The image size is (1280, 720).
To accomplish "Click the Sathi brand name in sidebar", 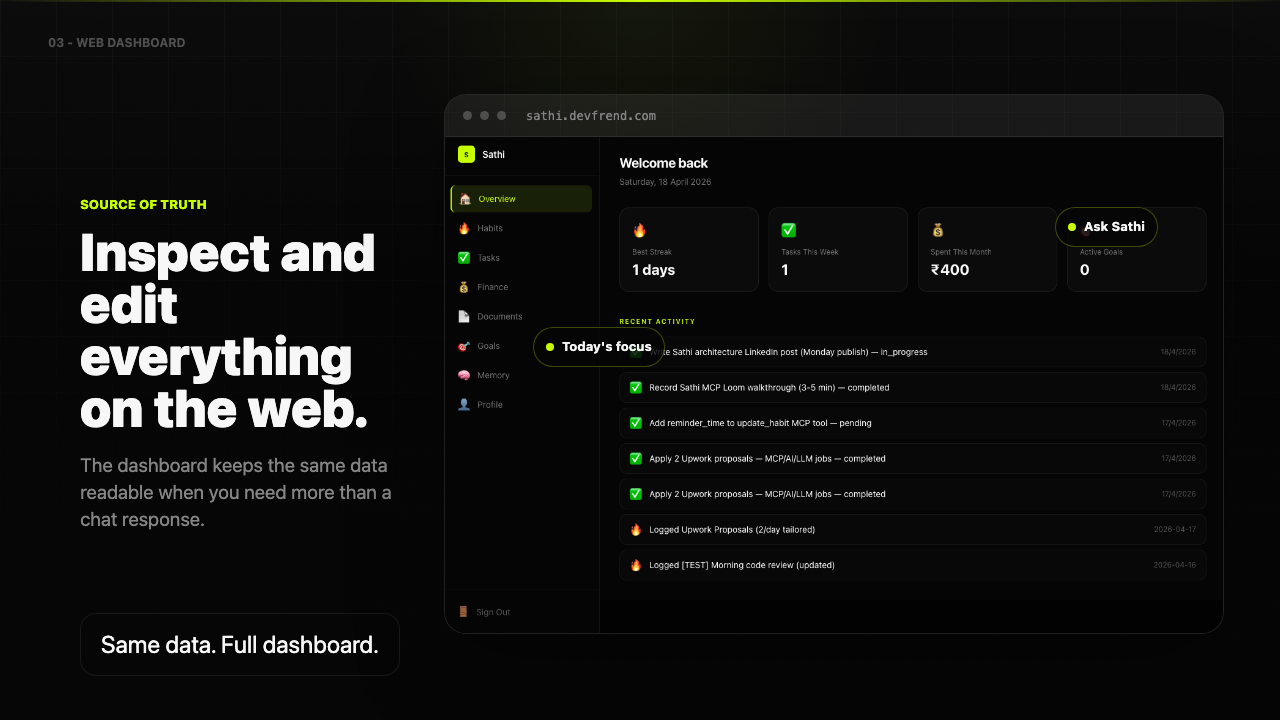I will click(494, 155).
